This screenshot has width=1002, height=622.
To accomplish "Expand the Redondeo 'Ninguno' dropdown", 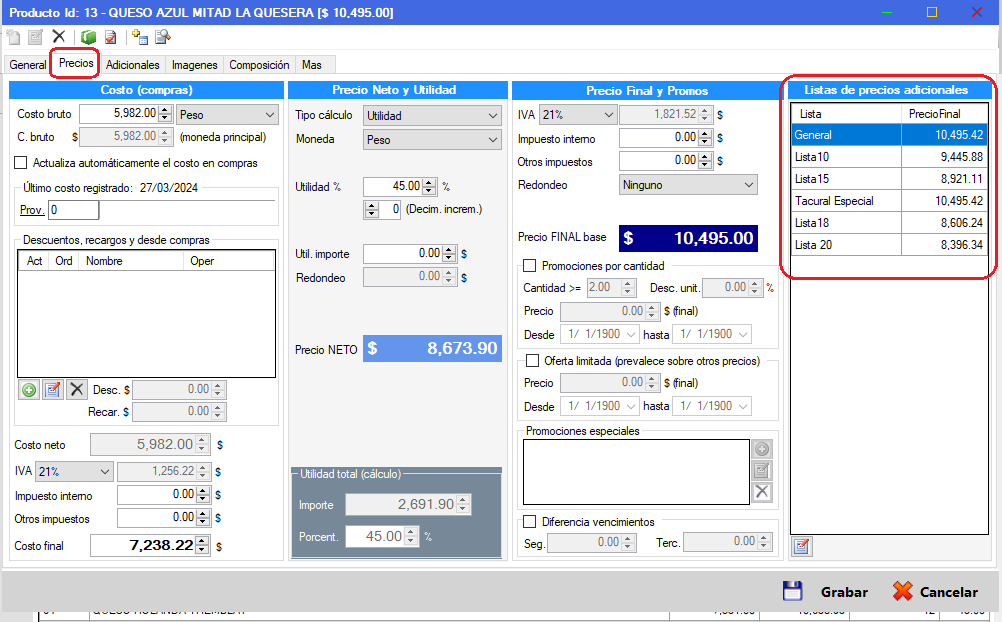I will 688,185.
